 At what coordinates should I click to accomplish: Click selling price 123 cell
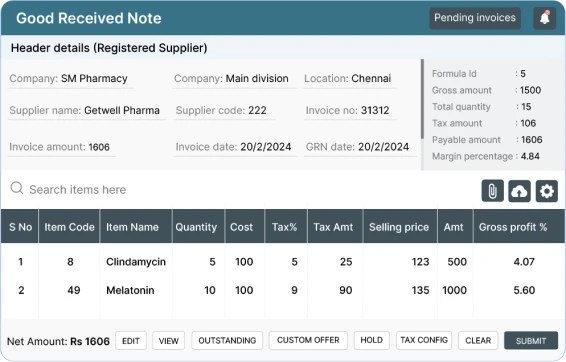pos(421,262)
